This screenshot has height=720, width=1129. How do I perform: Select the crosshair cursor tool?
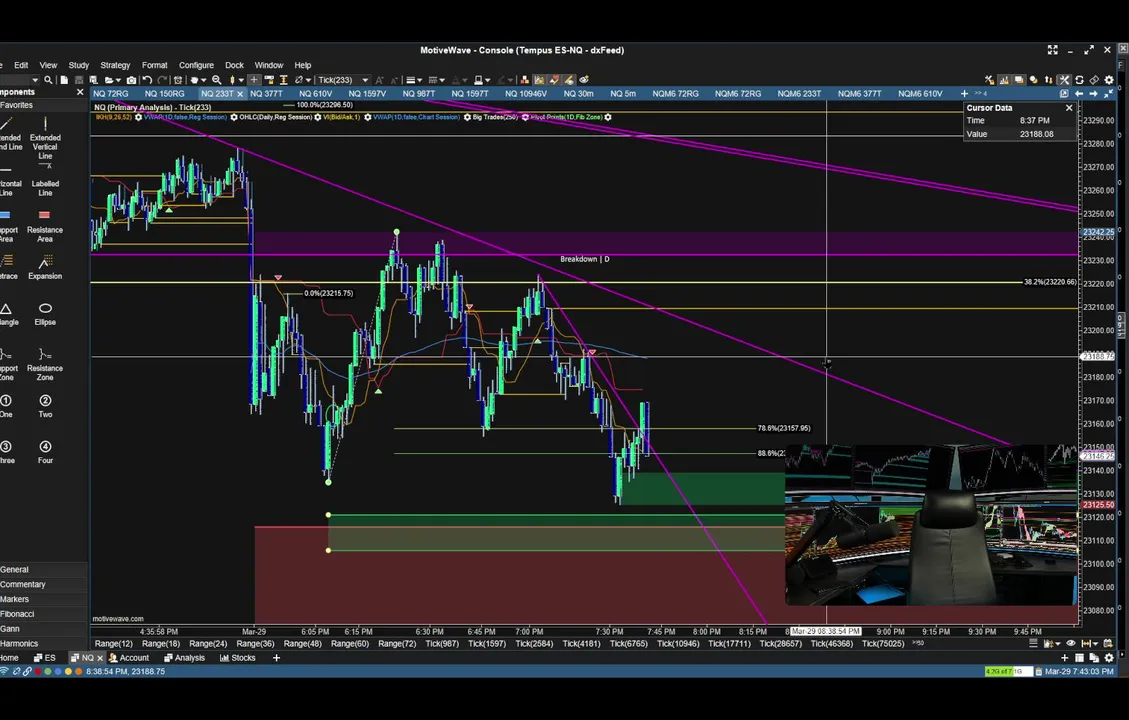254,80
